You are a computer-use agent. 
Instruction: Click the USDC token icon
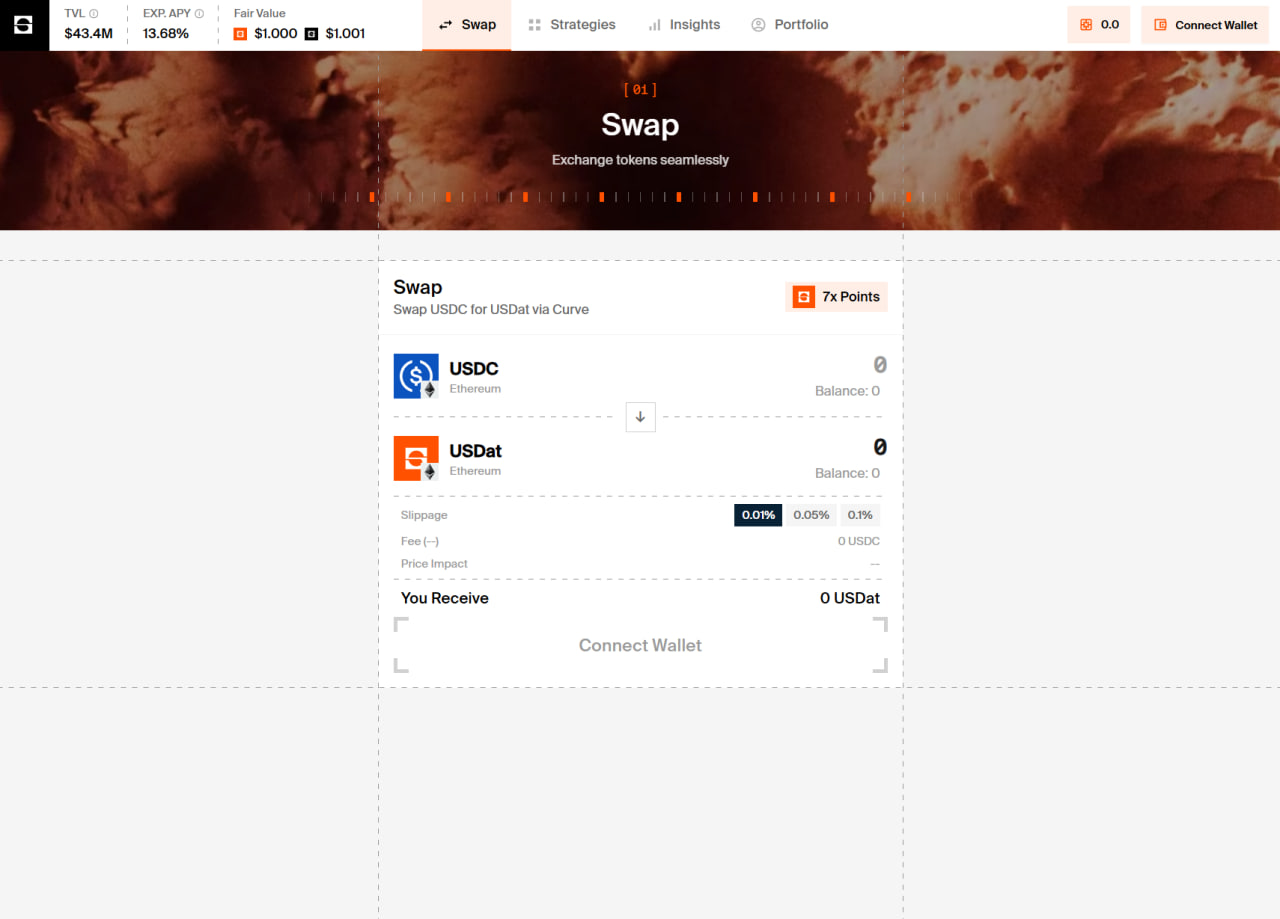point(416,376)
